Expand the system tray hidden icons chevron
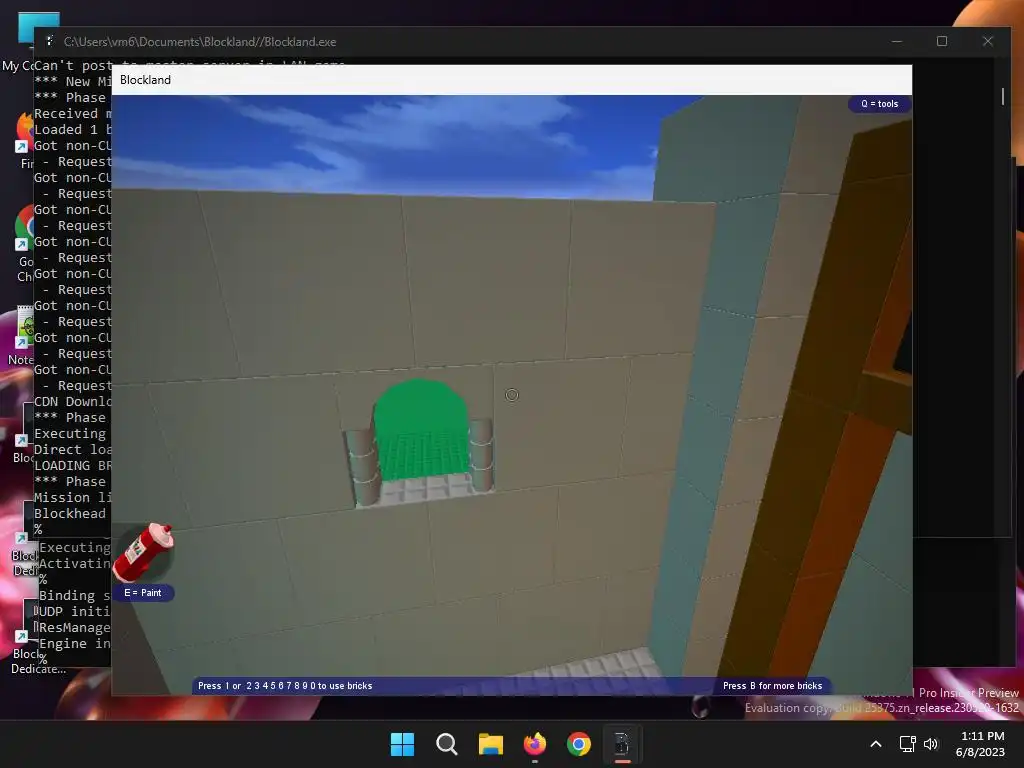The width and height of the screenshot is (1024, 768). tap(876, 744)
